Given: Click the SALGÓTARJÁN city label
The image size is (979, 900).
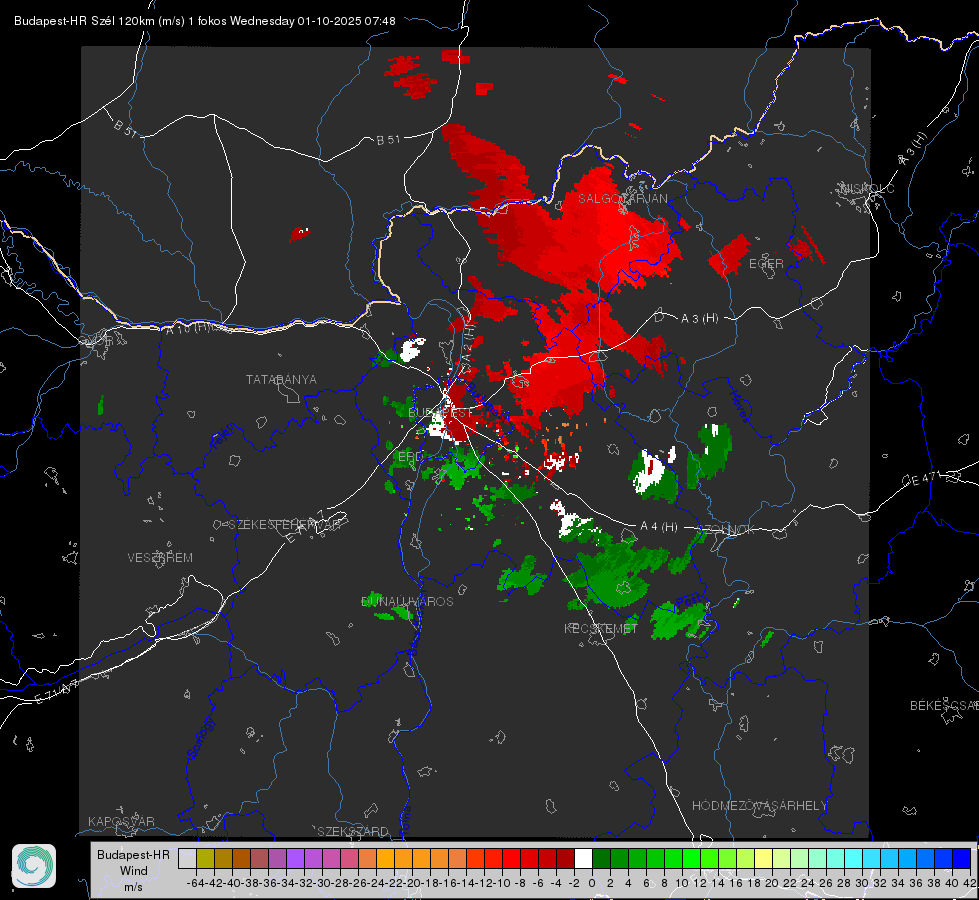Looking at the screenshot, I should (622, 199).
